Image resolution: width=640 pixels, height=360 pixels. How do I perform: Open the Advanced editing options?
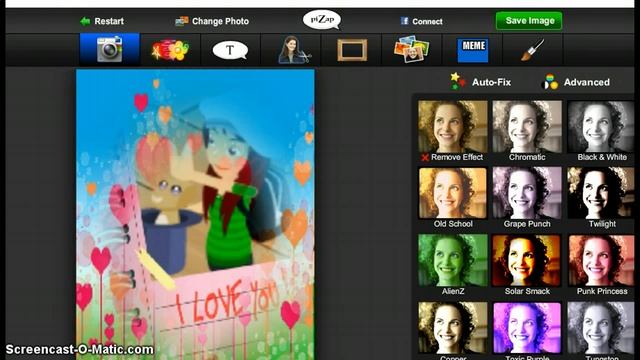point(587,82)
